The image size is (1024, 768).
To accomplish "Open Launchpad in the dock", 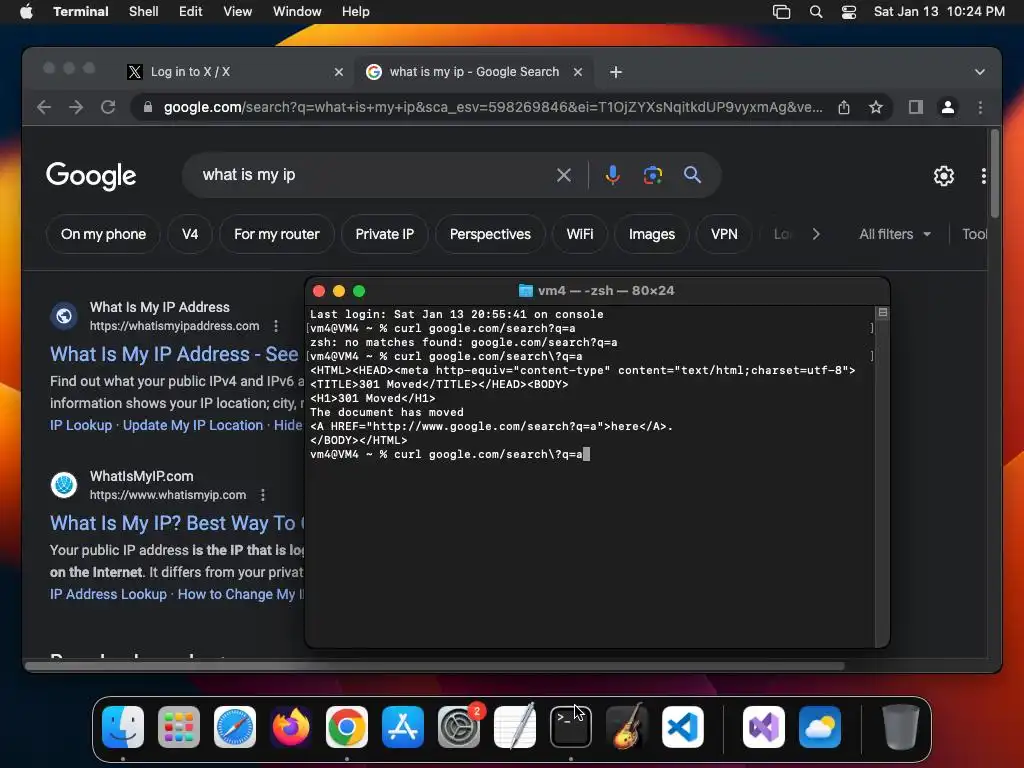I will pos(179,727).
